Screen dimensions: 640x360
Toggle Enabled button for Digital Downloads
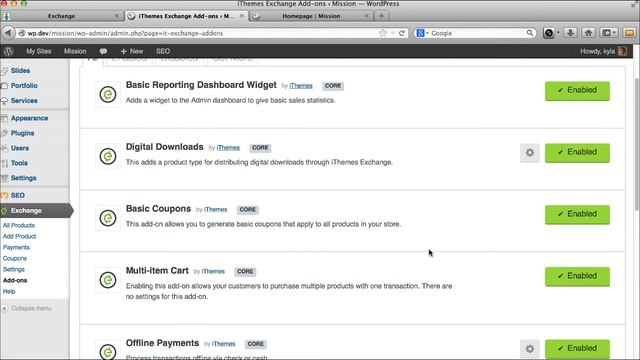click(577, 153)
